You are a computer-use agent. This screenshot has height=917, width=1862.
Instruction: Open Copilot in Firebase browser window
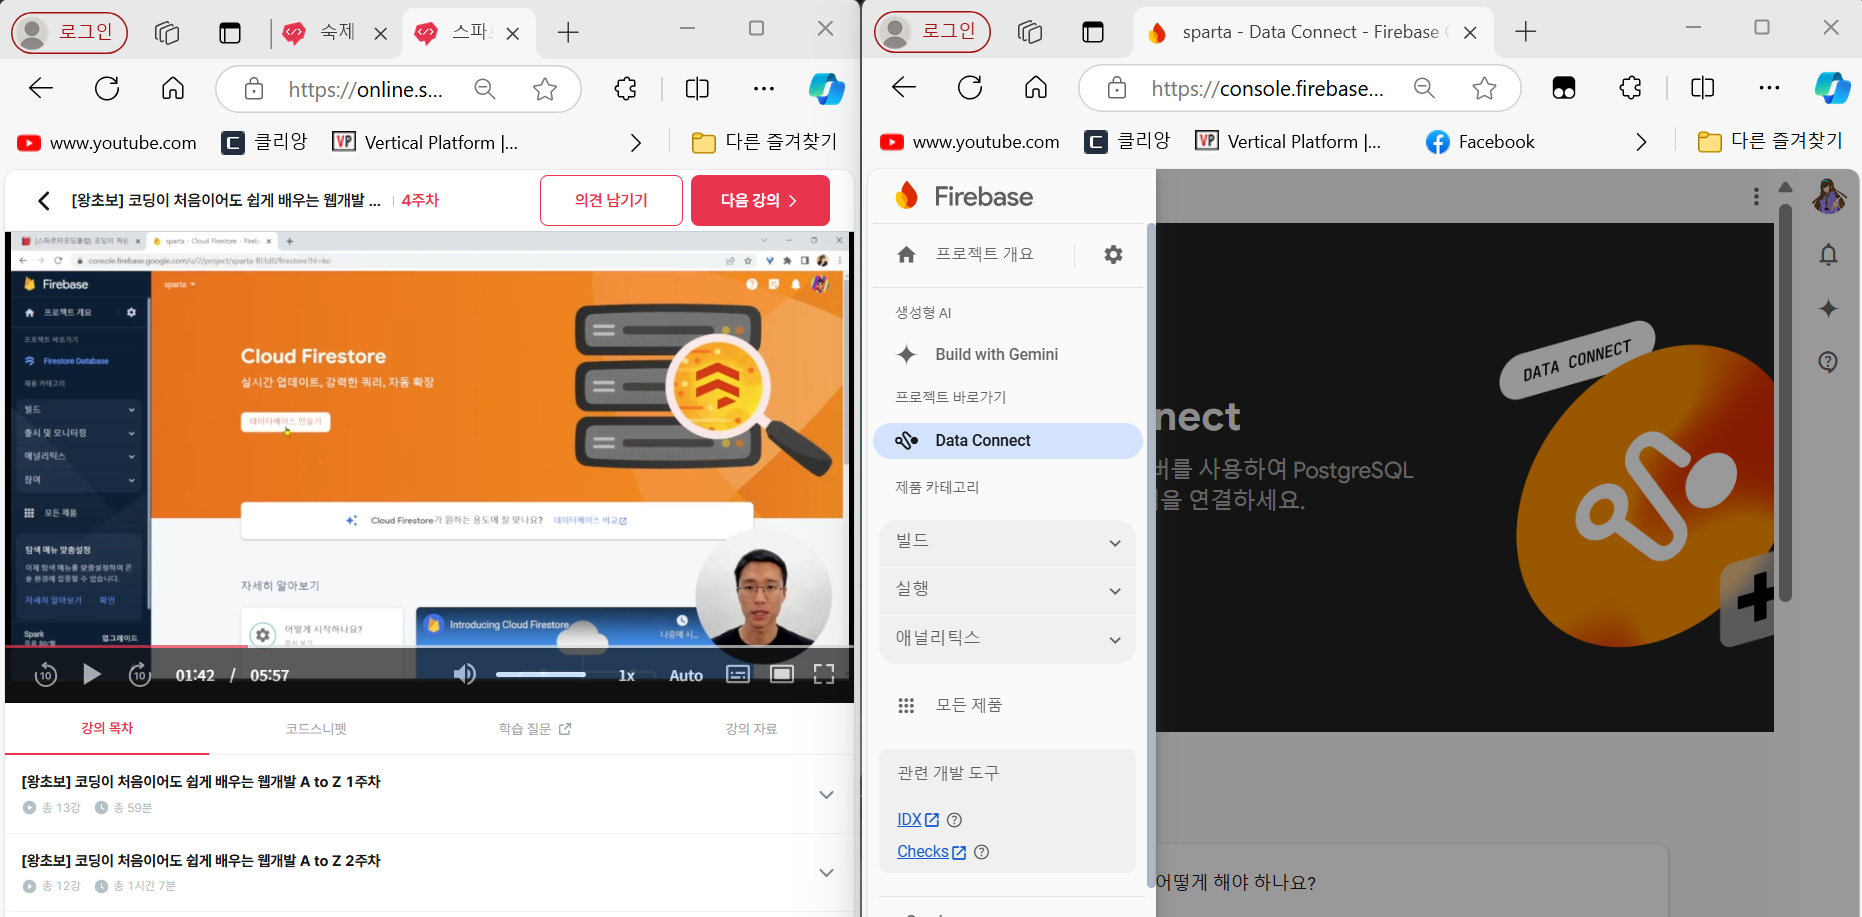coord(1832,88)
